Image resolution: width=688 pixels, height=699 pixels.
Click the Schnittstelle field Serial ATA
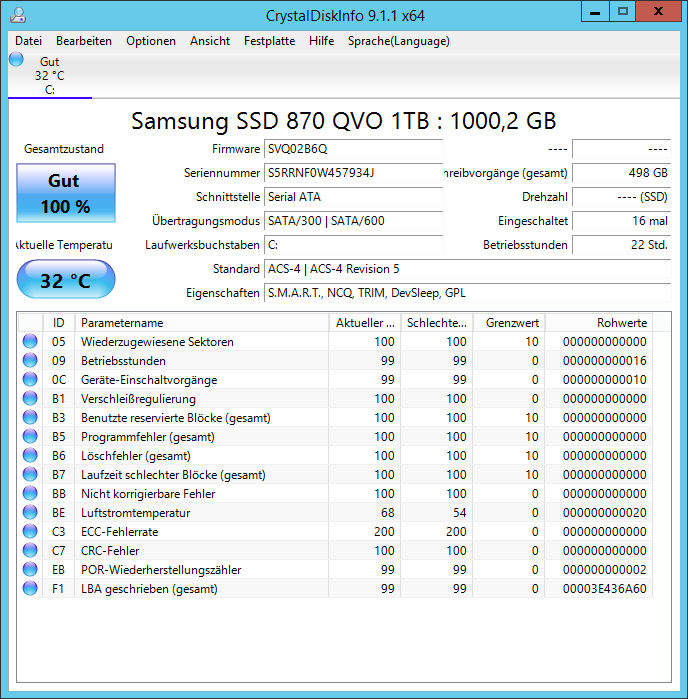(x=354, y=197)
